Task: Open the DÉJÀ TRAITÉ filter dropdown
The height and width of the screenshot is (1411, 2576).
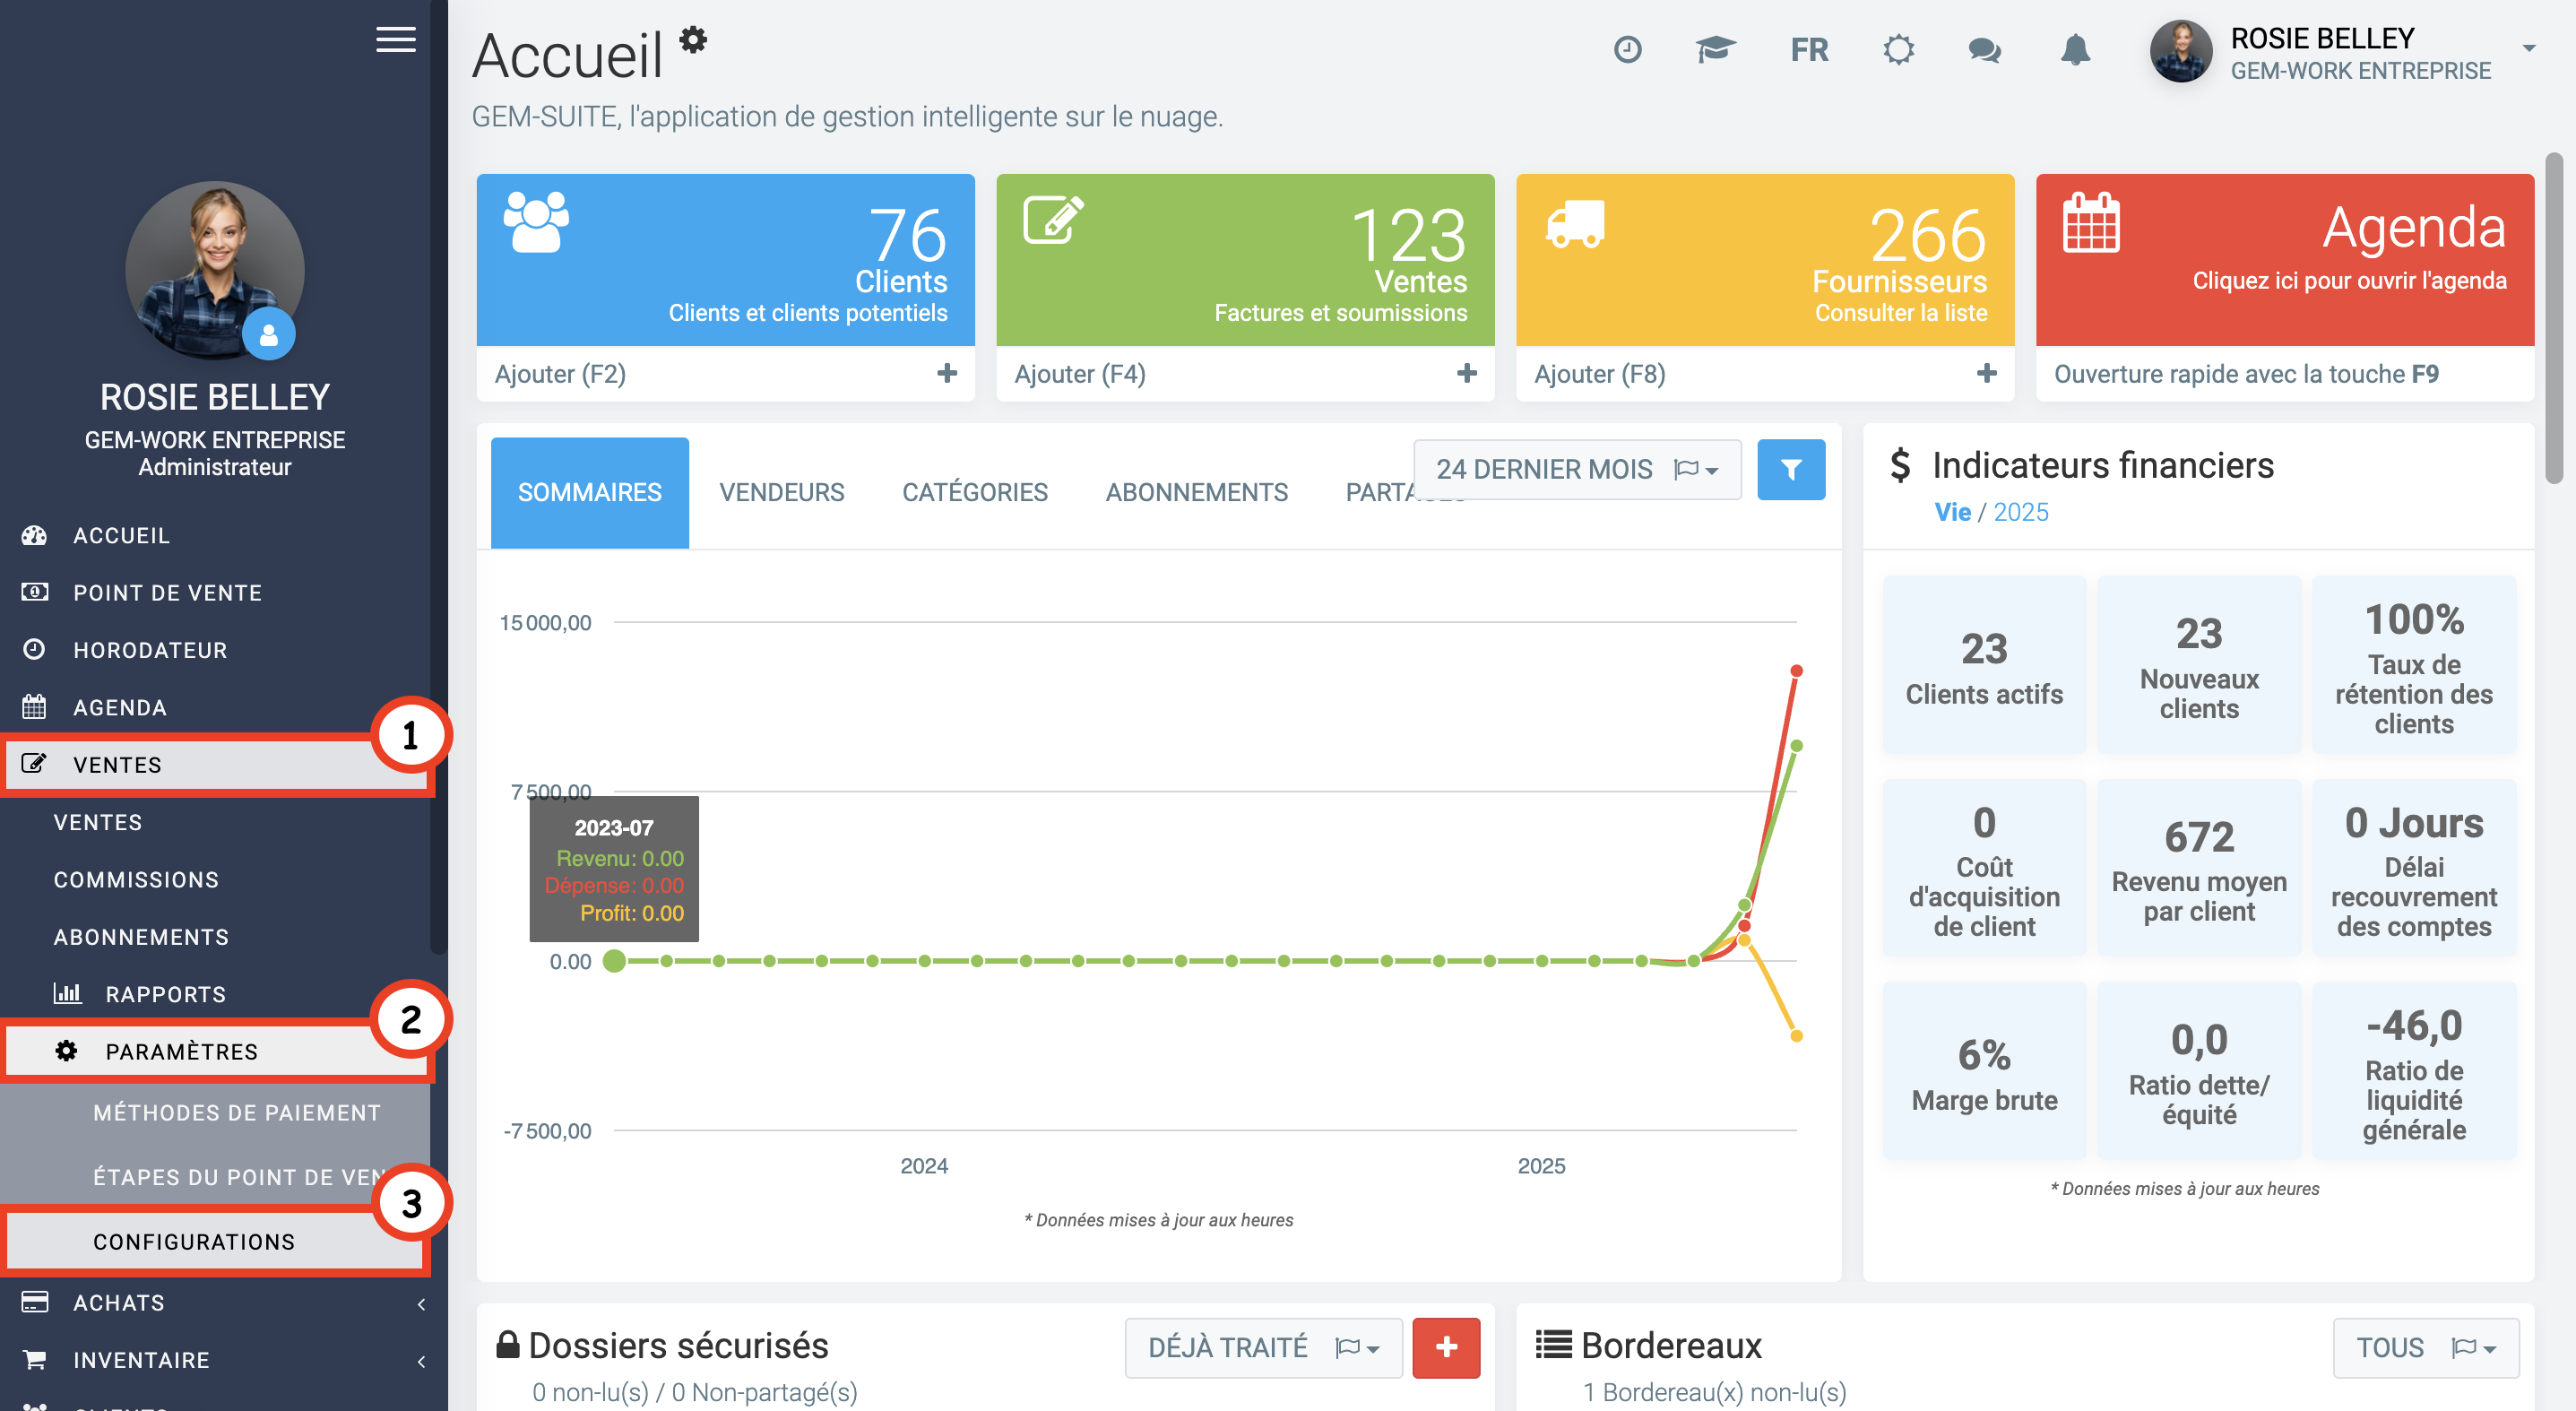Action: point(1263,1347)
